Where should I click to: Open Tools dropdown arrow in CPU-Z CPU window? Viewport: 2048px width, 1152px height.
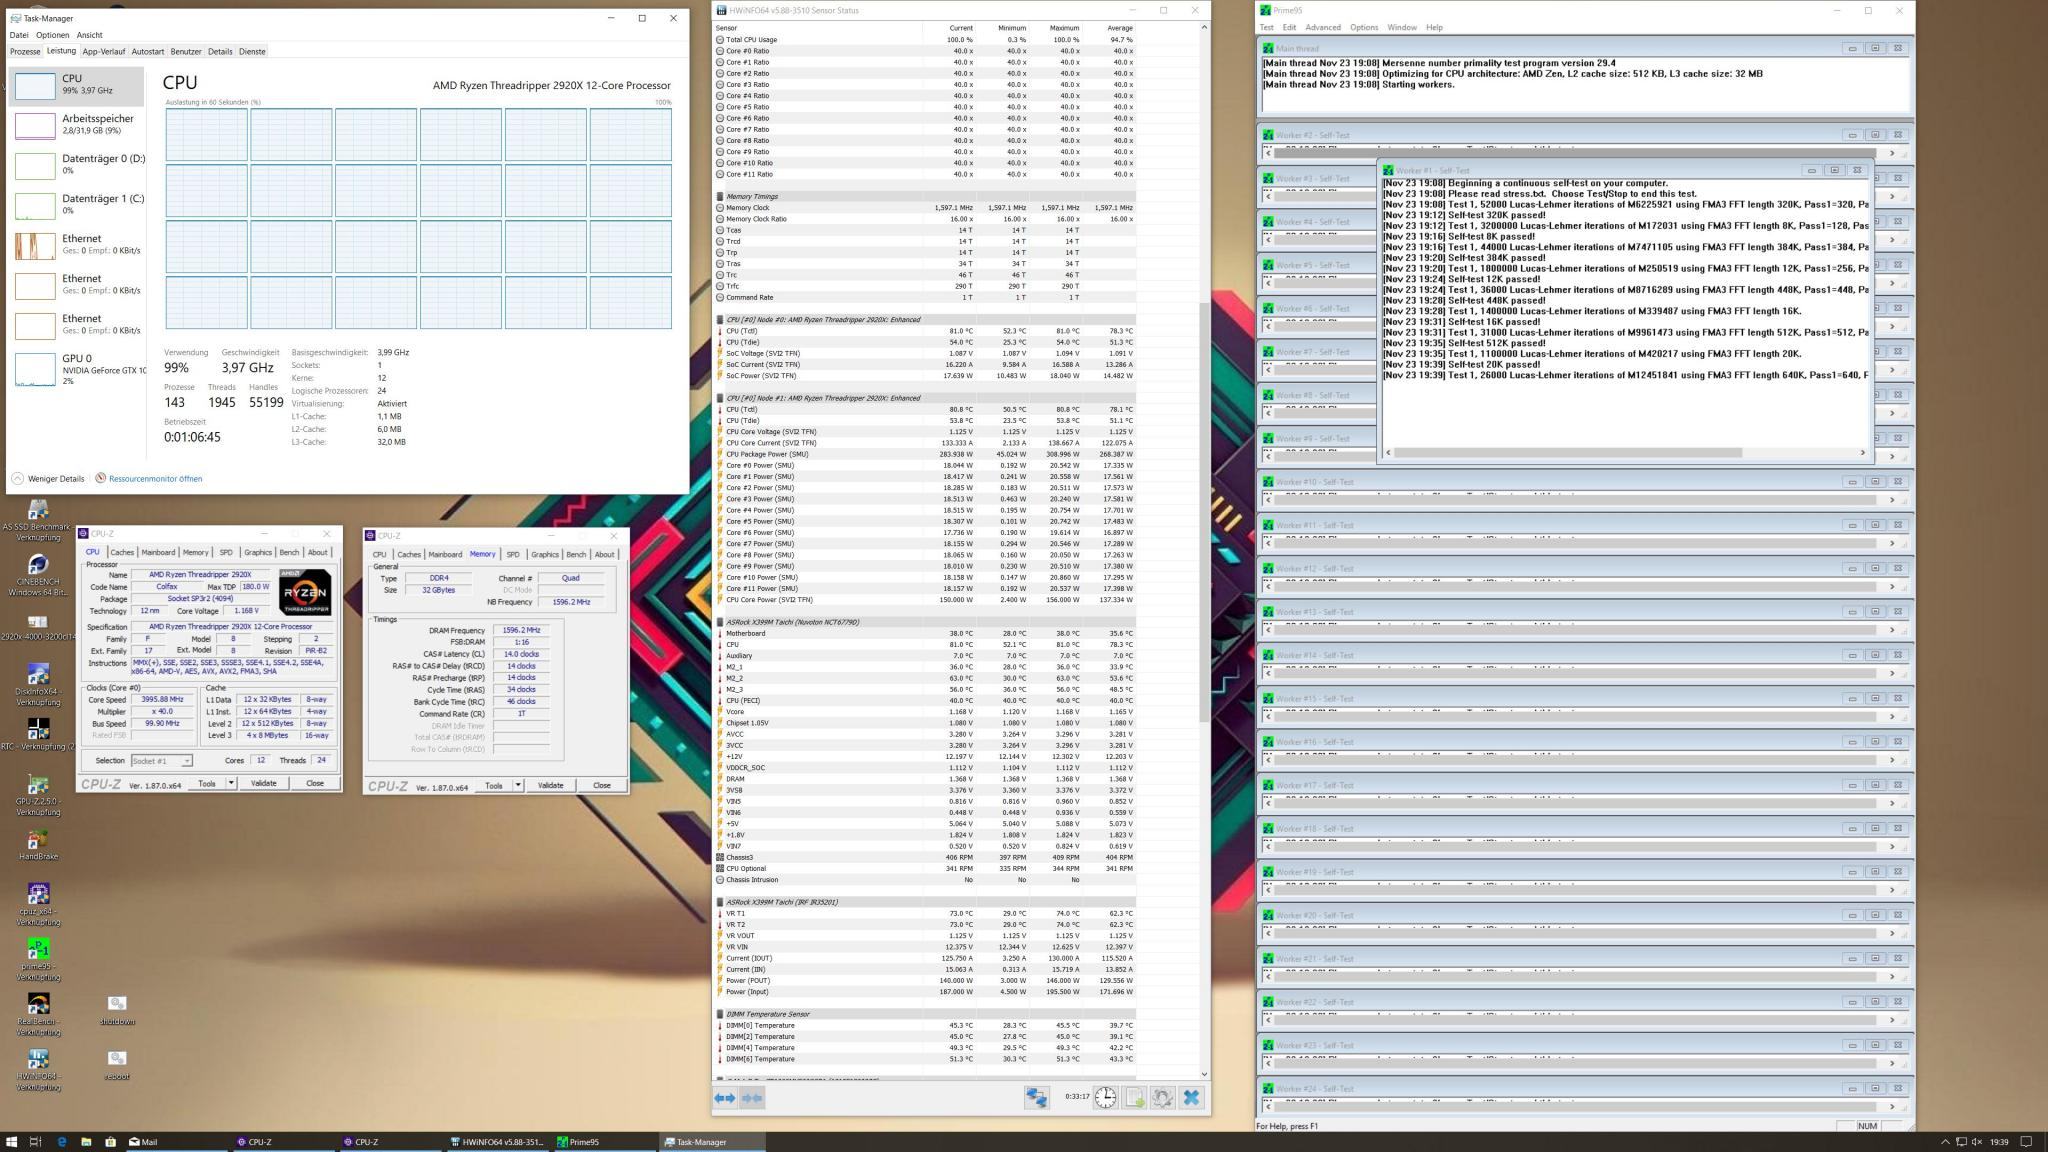pos(230,783)
